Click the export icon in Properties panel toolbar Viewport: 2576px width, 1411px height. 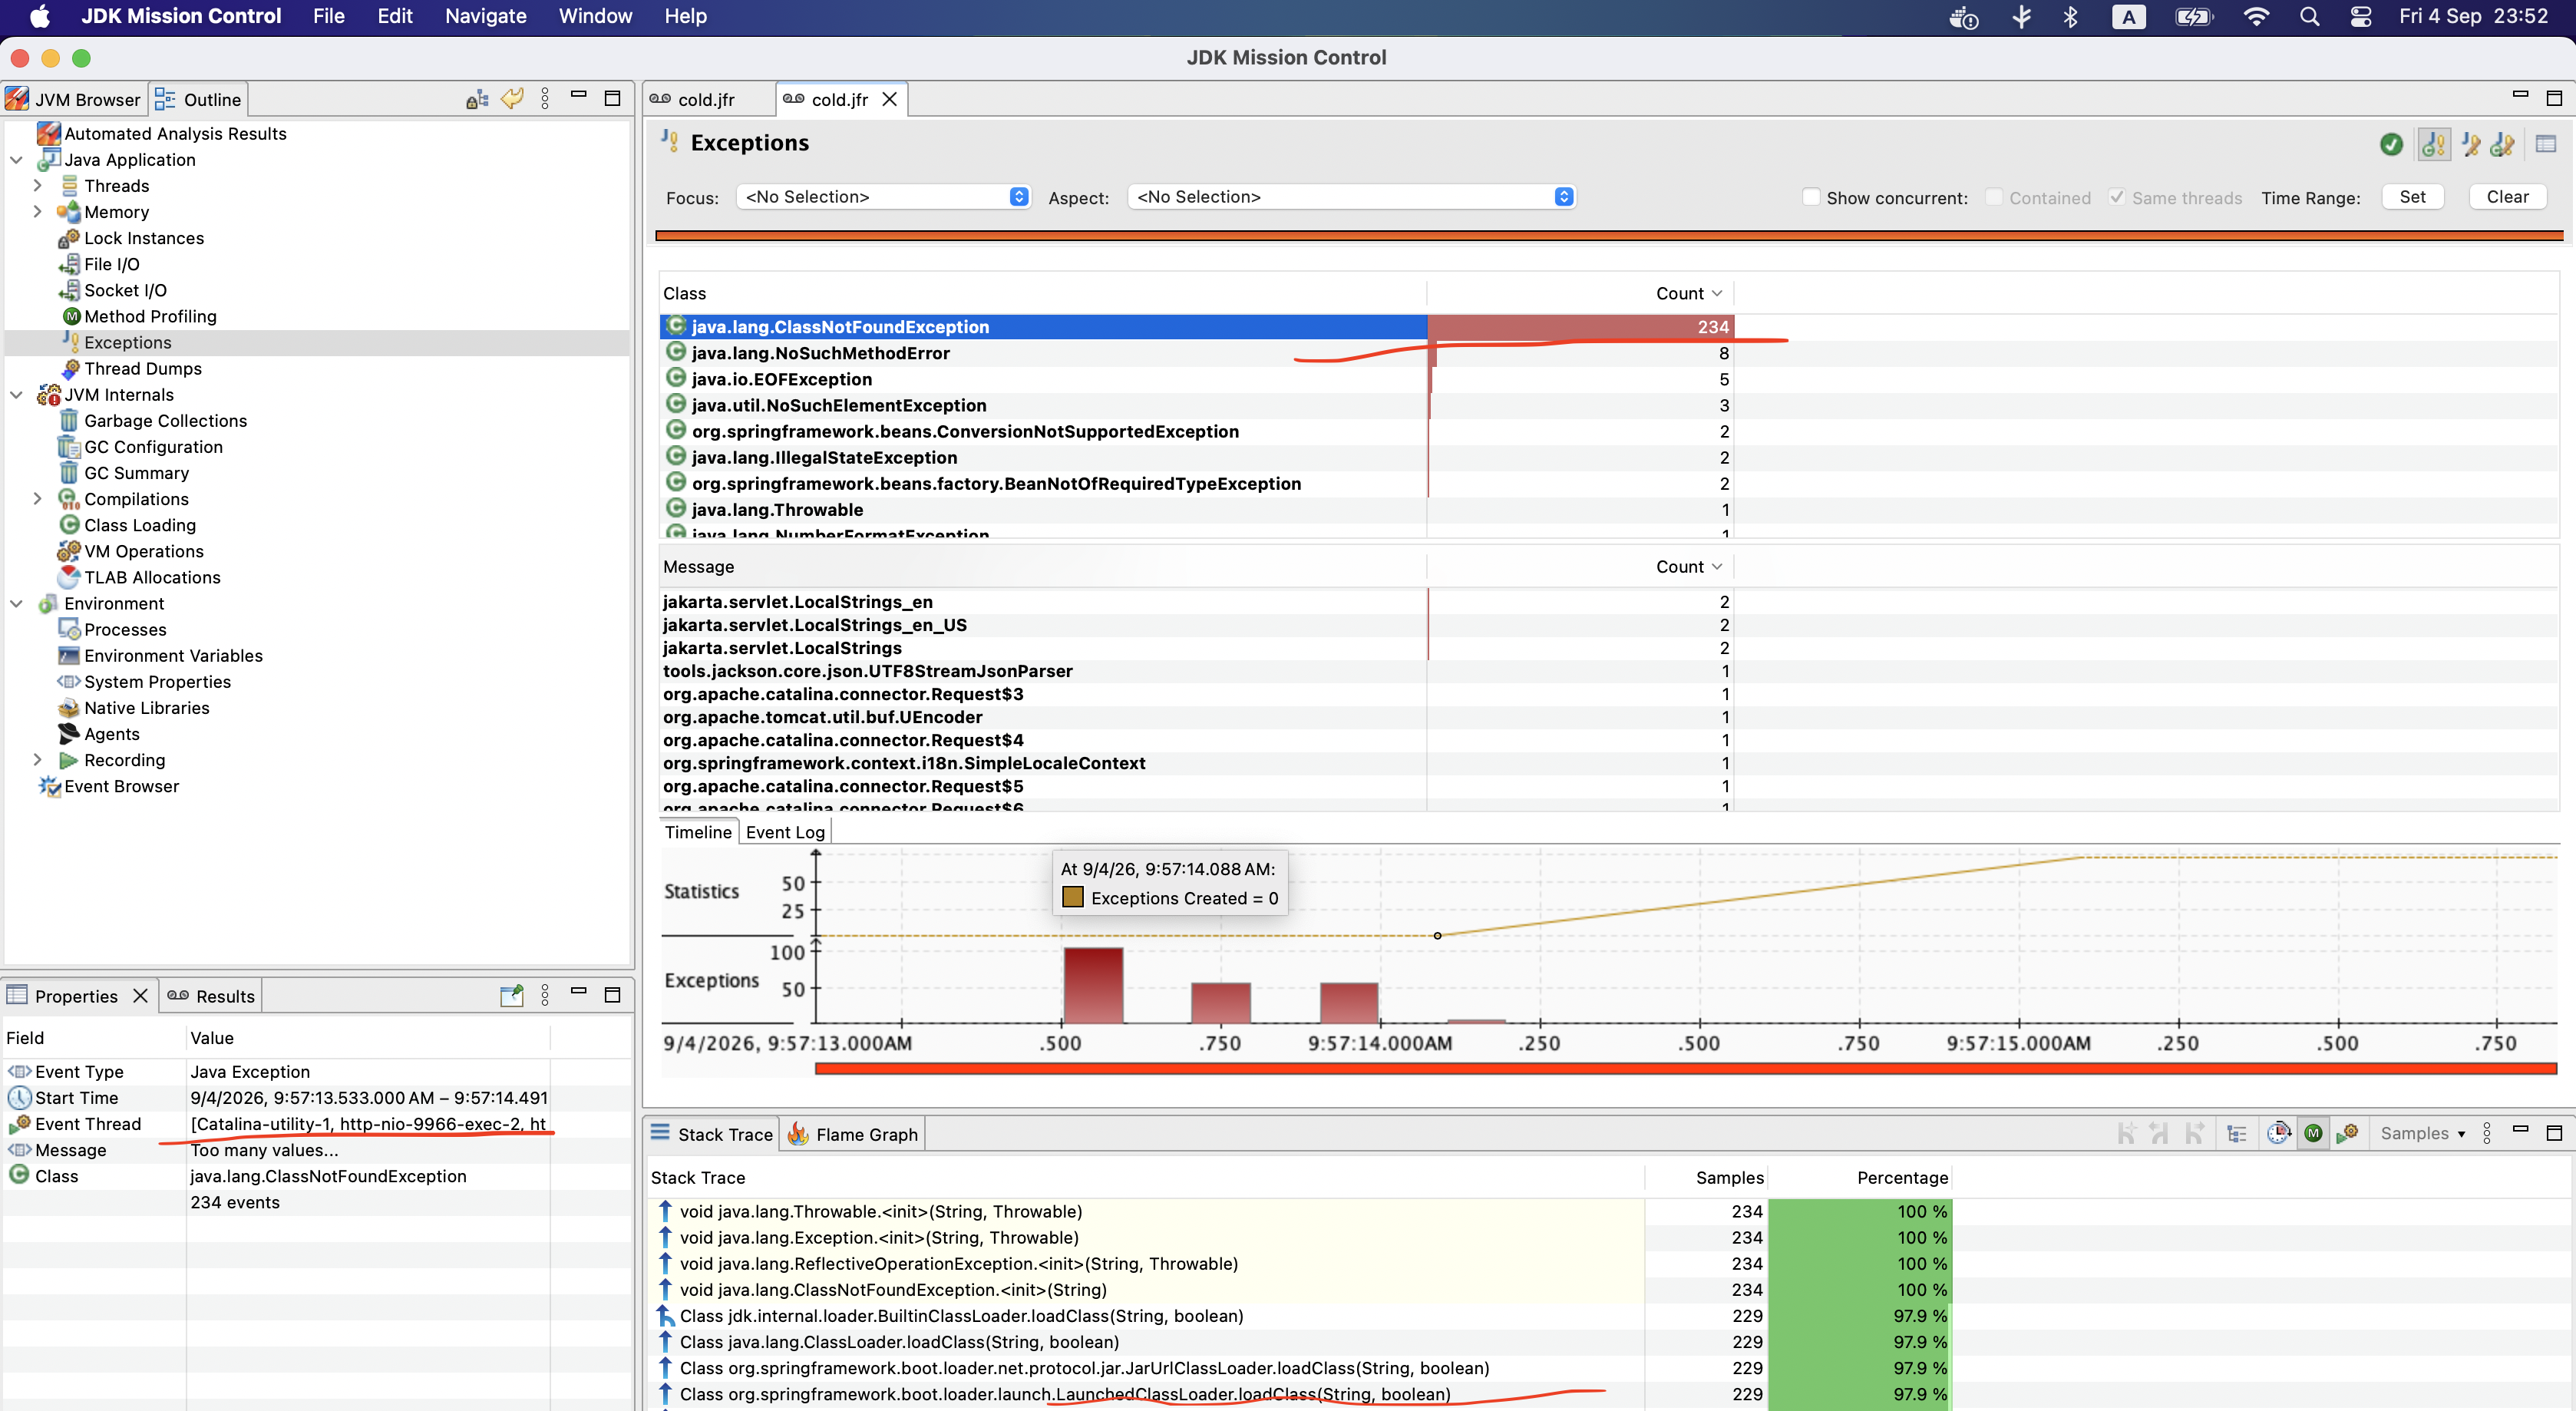[x=512, y=995]
